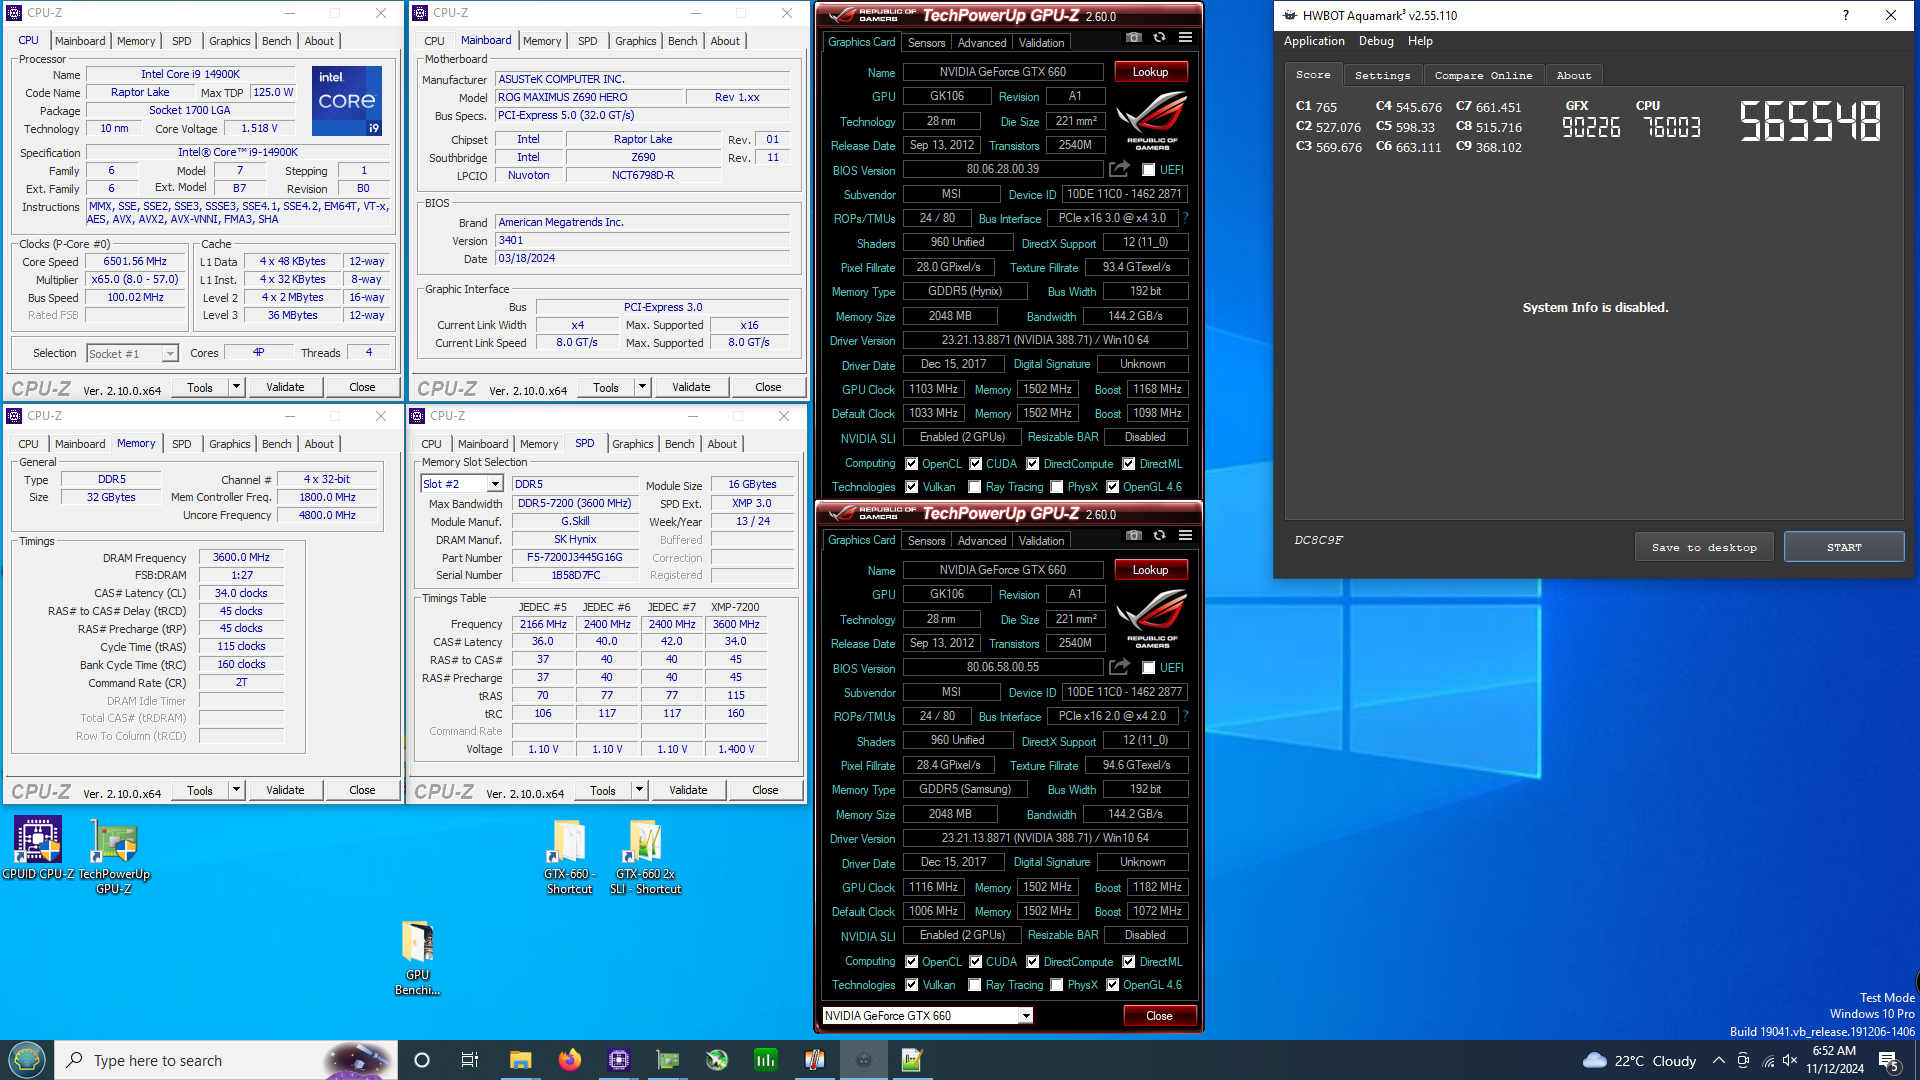This screenshot has width=1920, height=1080.
Task: Open GTX-660 2x SLI Shortcut icon
Action: coord(645,856)
